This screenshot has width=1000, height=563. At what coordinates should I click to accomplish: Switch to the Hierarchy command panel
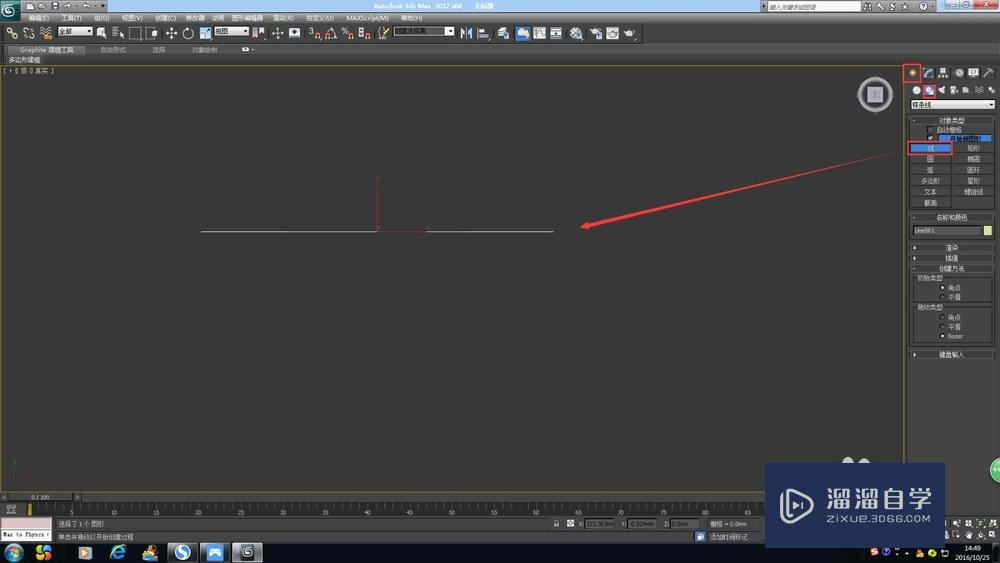pyautogui.click(x=943, y=73)
